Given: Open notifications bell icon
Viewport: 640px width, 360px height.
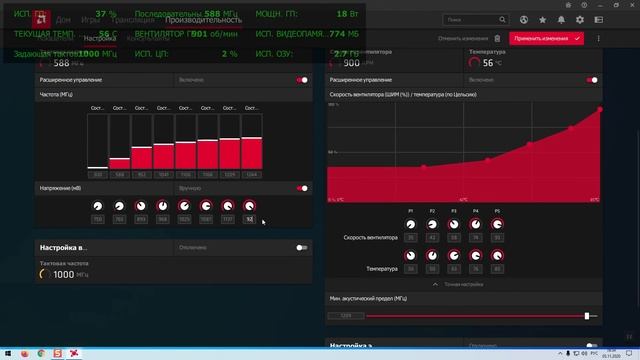Looking at the screenshot, I should point(561,20).
